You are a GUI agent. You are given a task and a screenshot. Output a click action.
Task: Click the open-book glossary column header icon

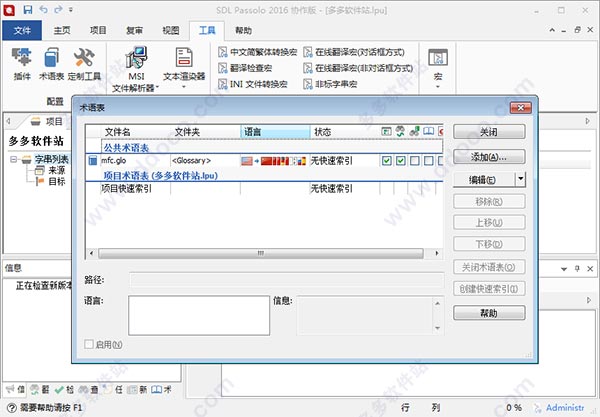pyautogui.click(x=429, y=132)
